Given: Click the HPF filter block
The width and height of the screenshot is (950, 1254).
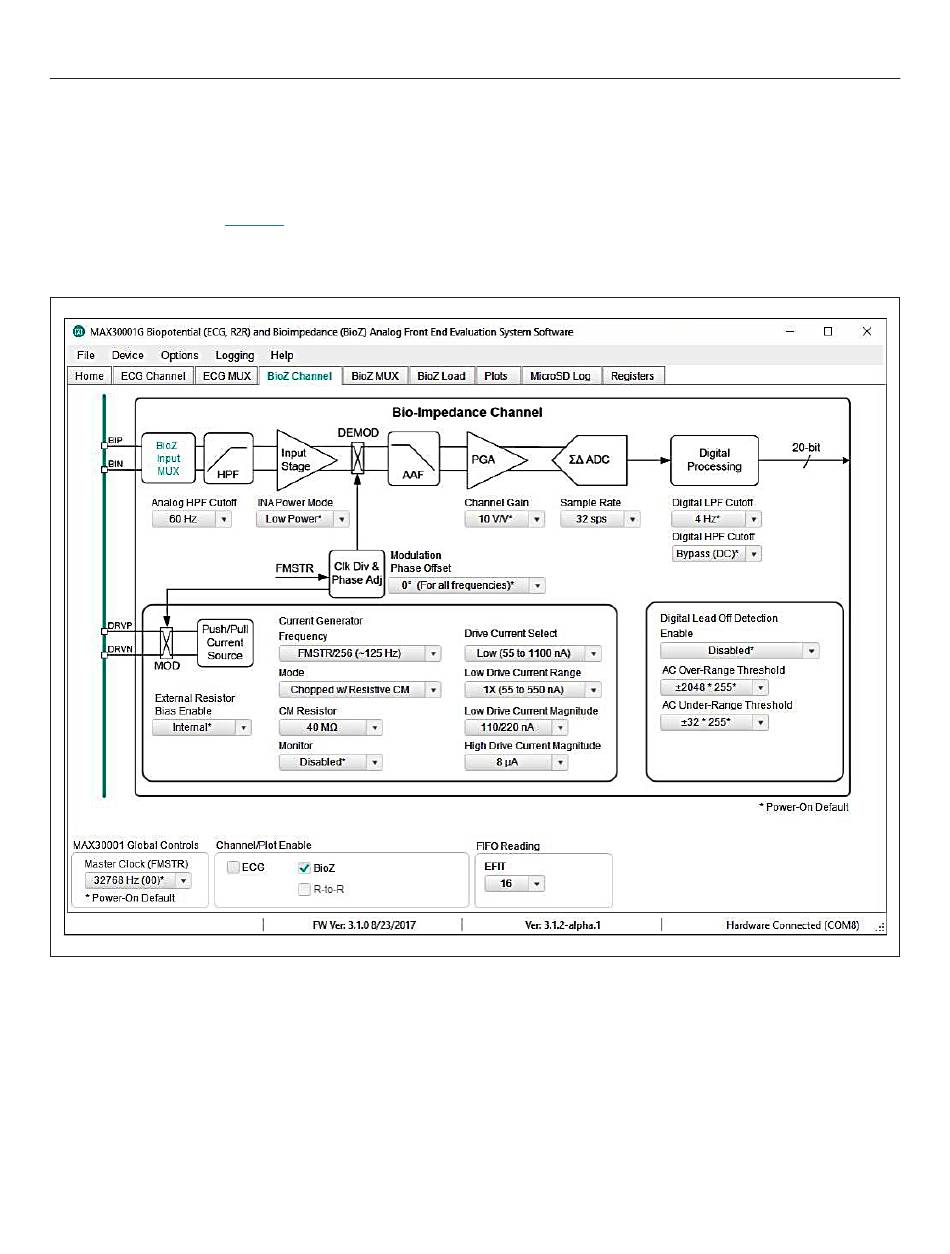Looking at the screenshot, I should click(229, 459).
